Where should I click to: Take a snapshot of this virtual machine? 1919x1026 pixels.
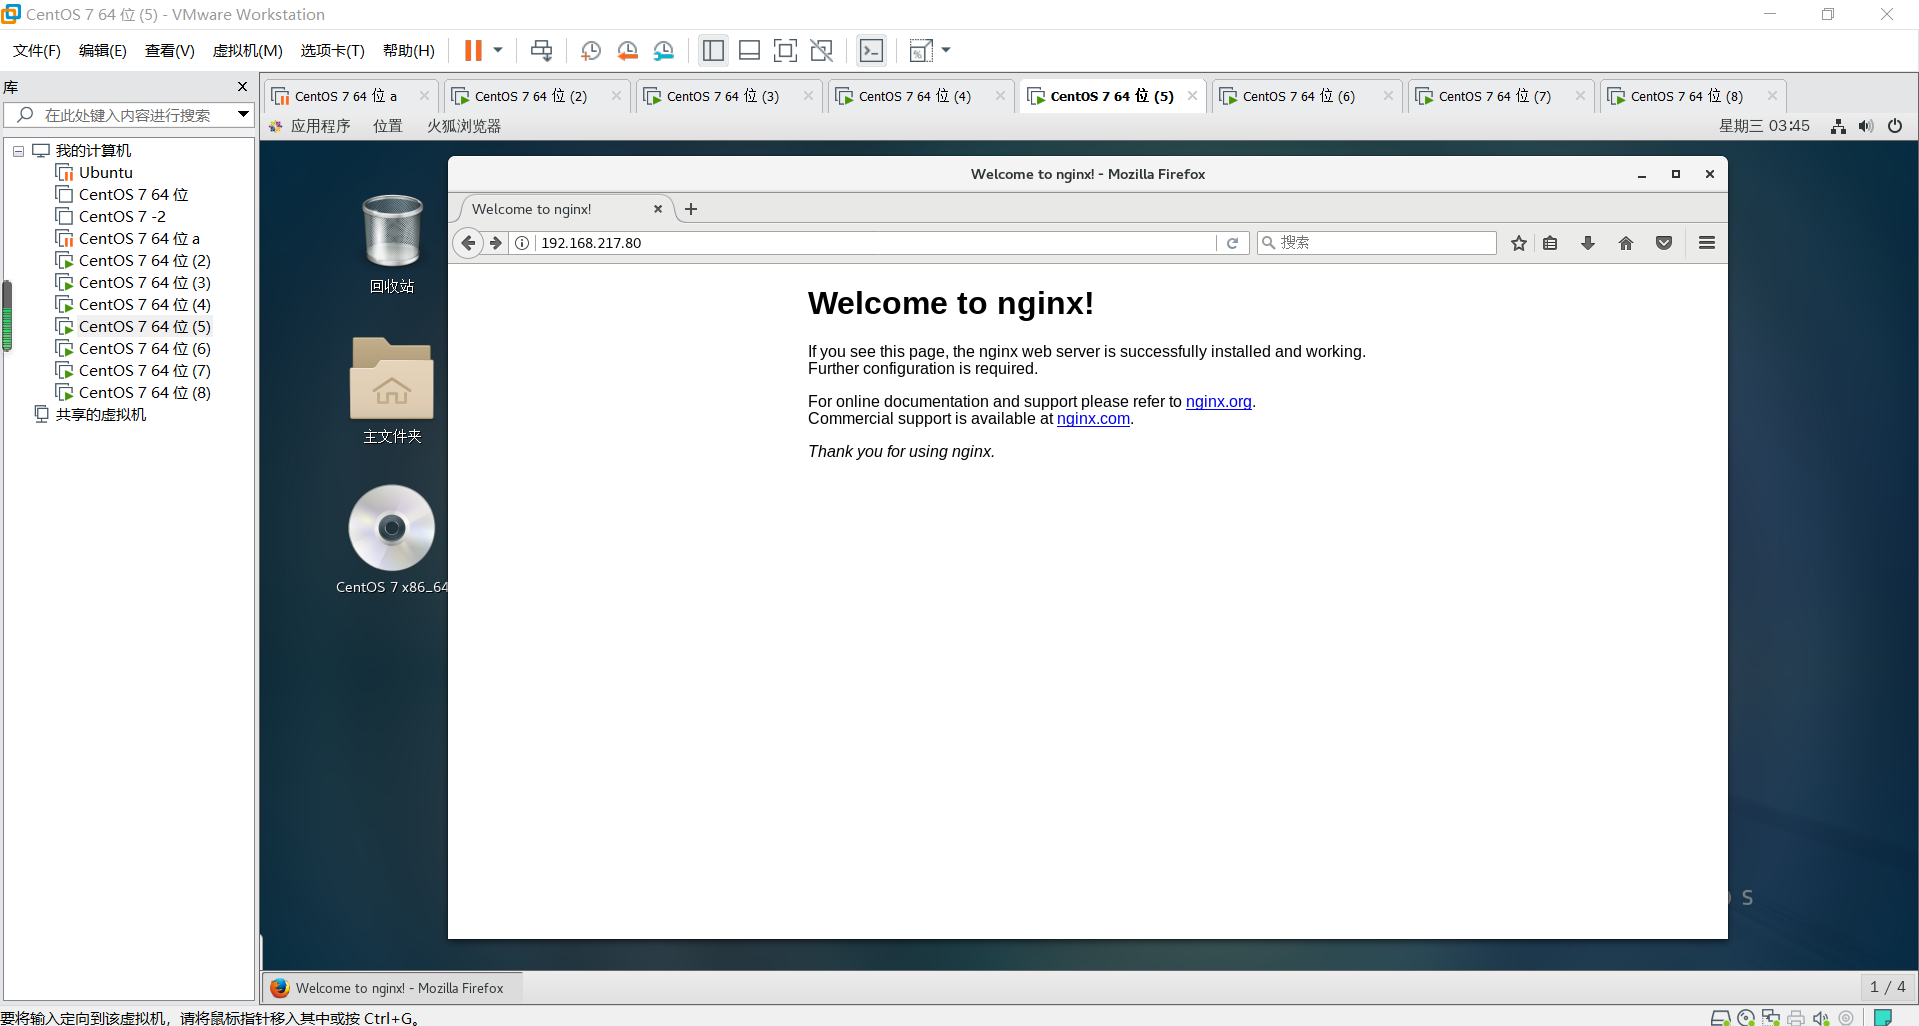(591, 51)
